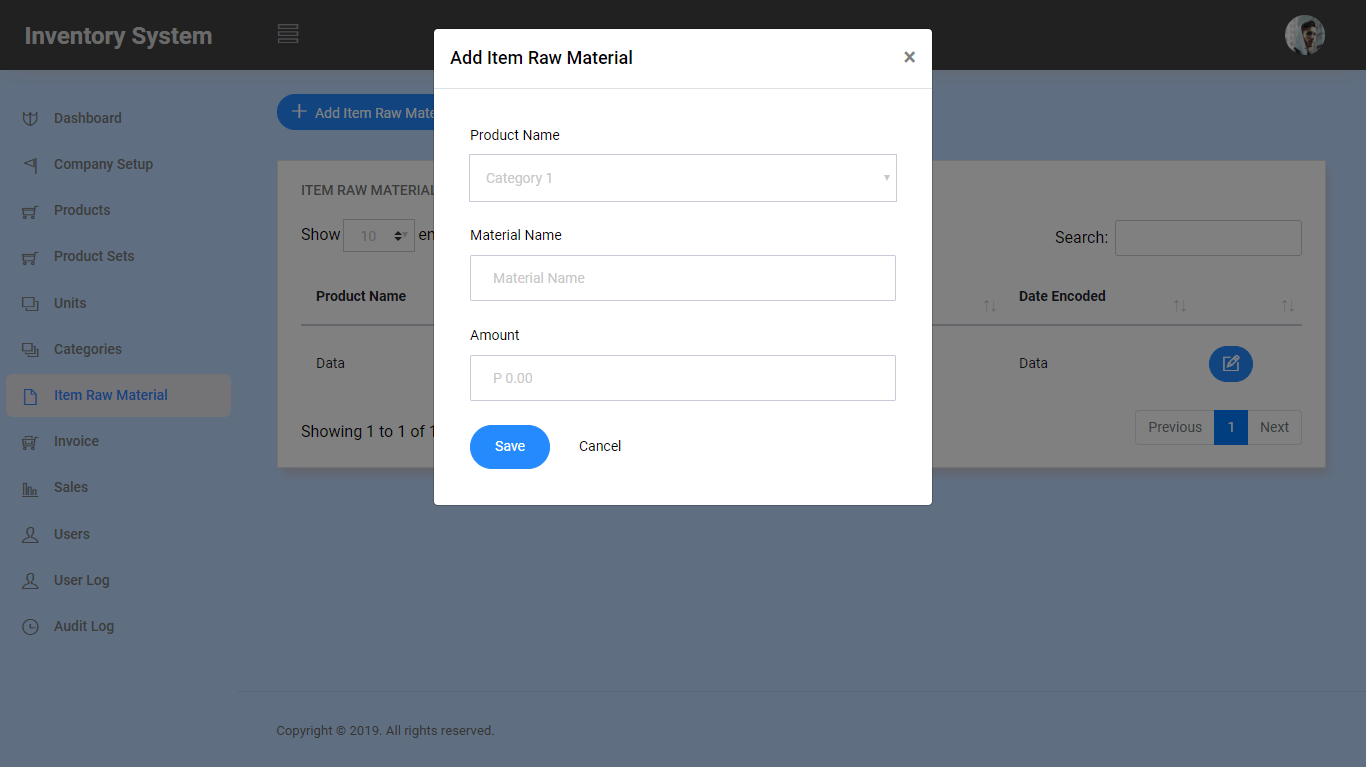
Task: Click the Search input box
Action: tap(1208, 238)
